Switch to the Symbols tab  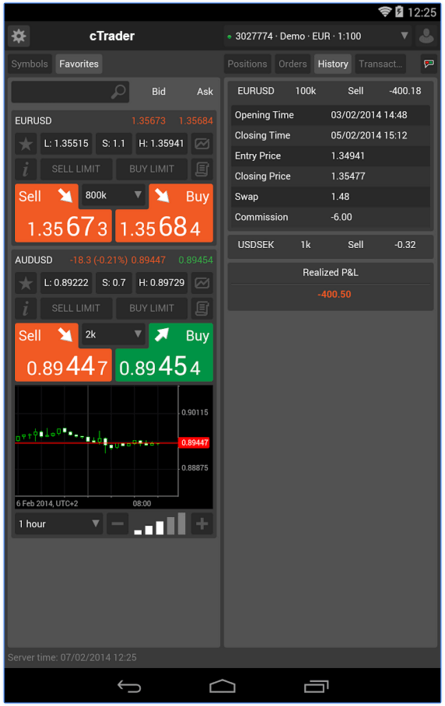(30, 64)
